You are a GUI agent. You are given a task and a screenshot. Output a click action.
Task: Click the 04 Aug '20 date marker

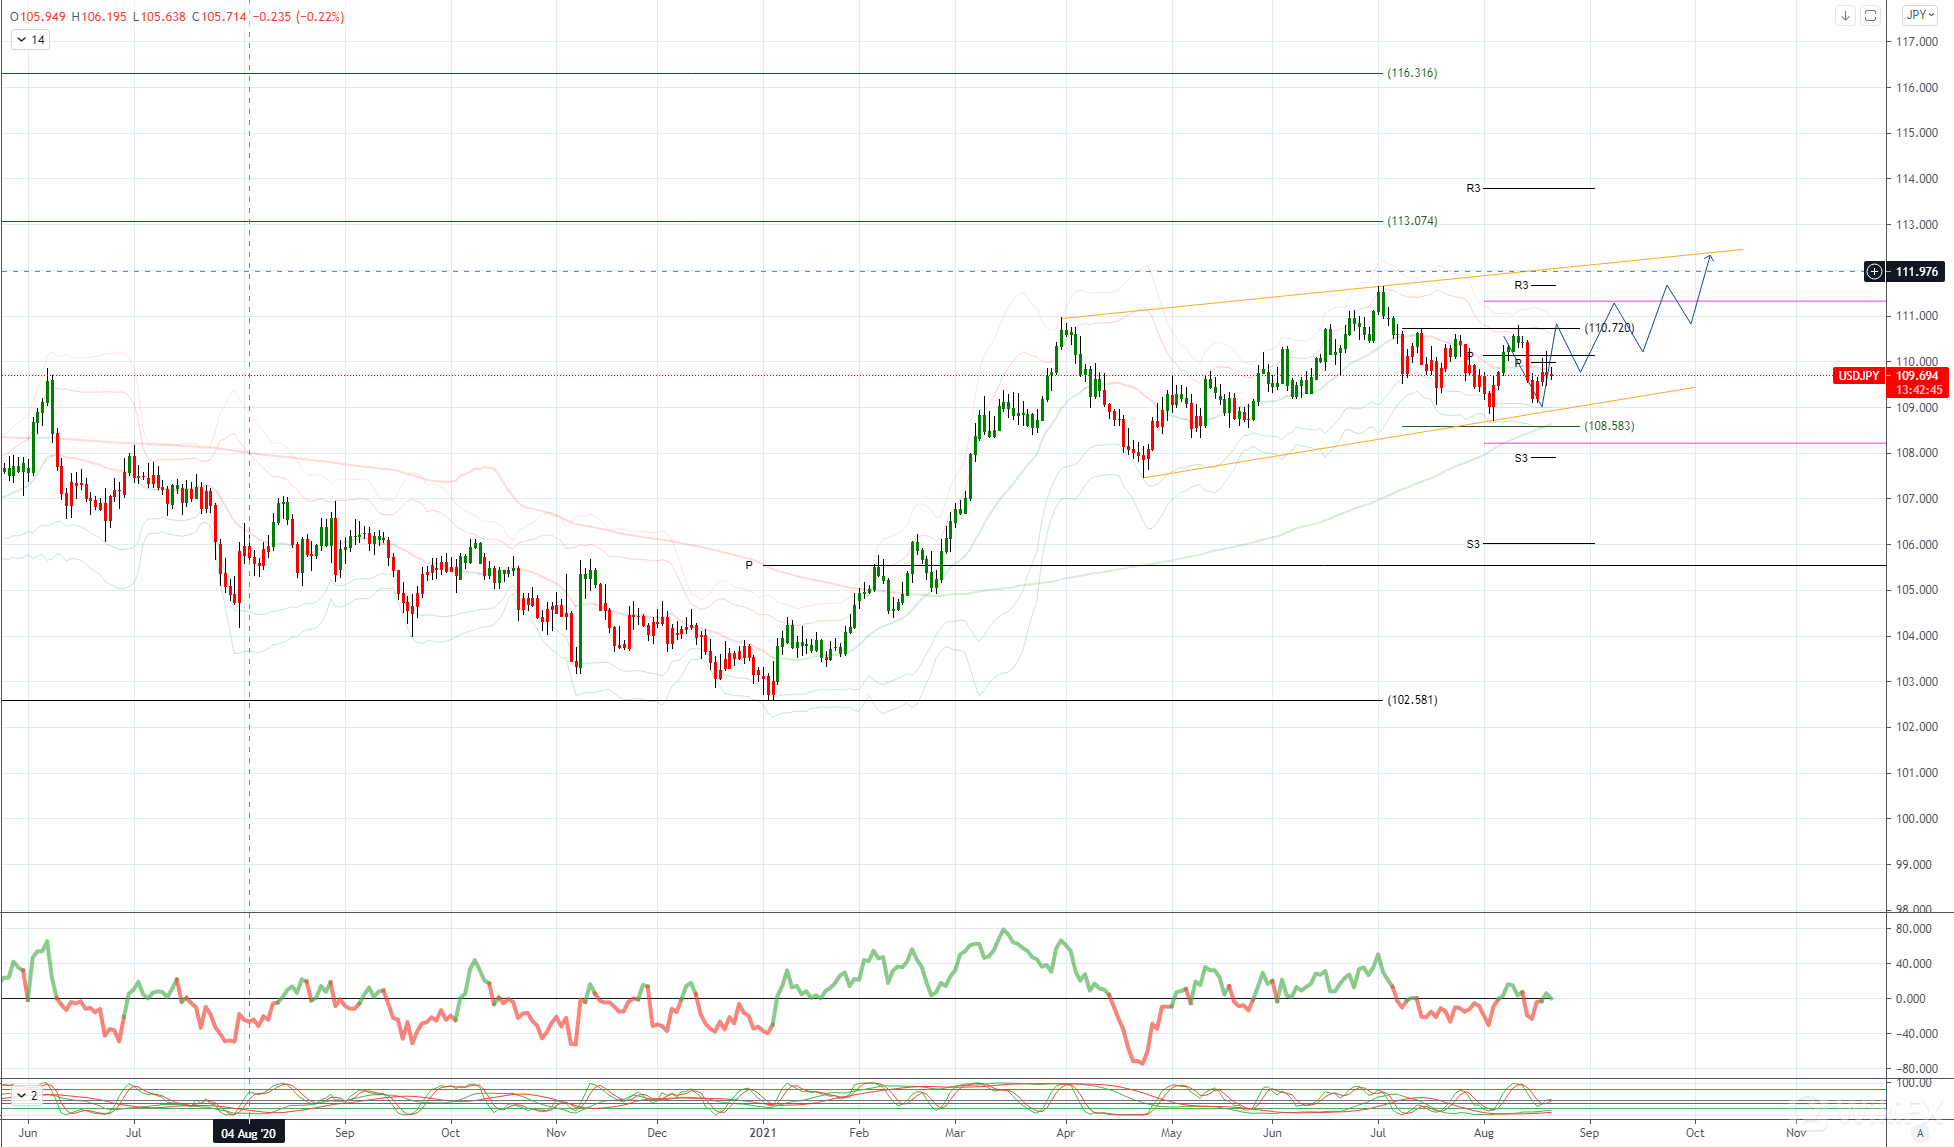[x=248, y=1133]
